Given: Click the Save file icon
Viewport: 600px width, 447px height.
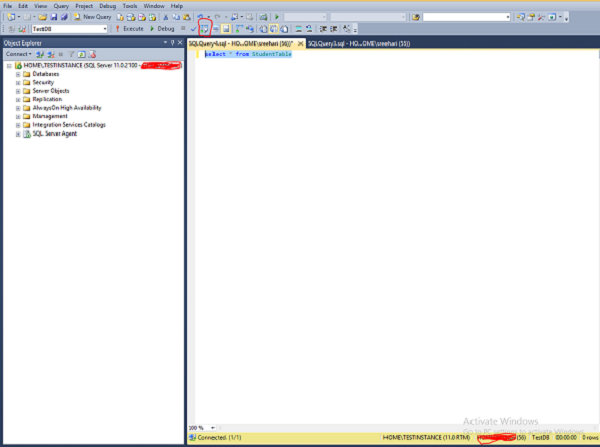Looking at the screenshot, I should pyautogui.click(x=54, y=17).
